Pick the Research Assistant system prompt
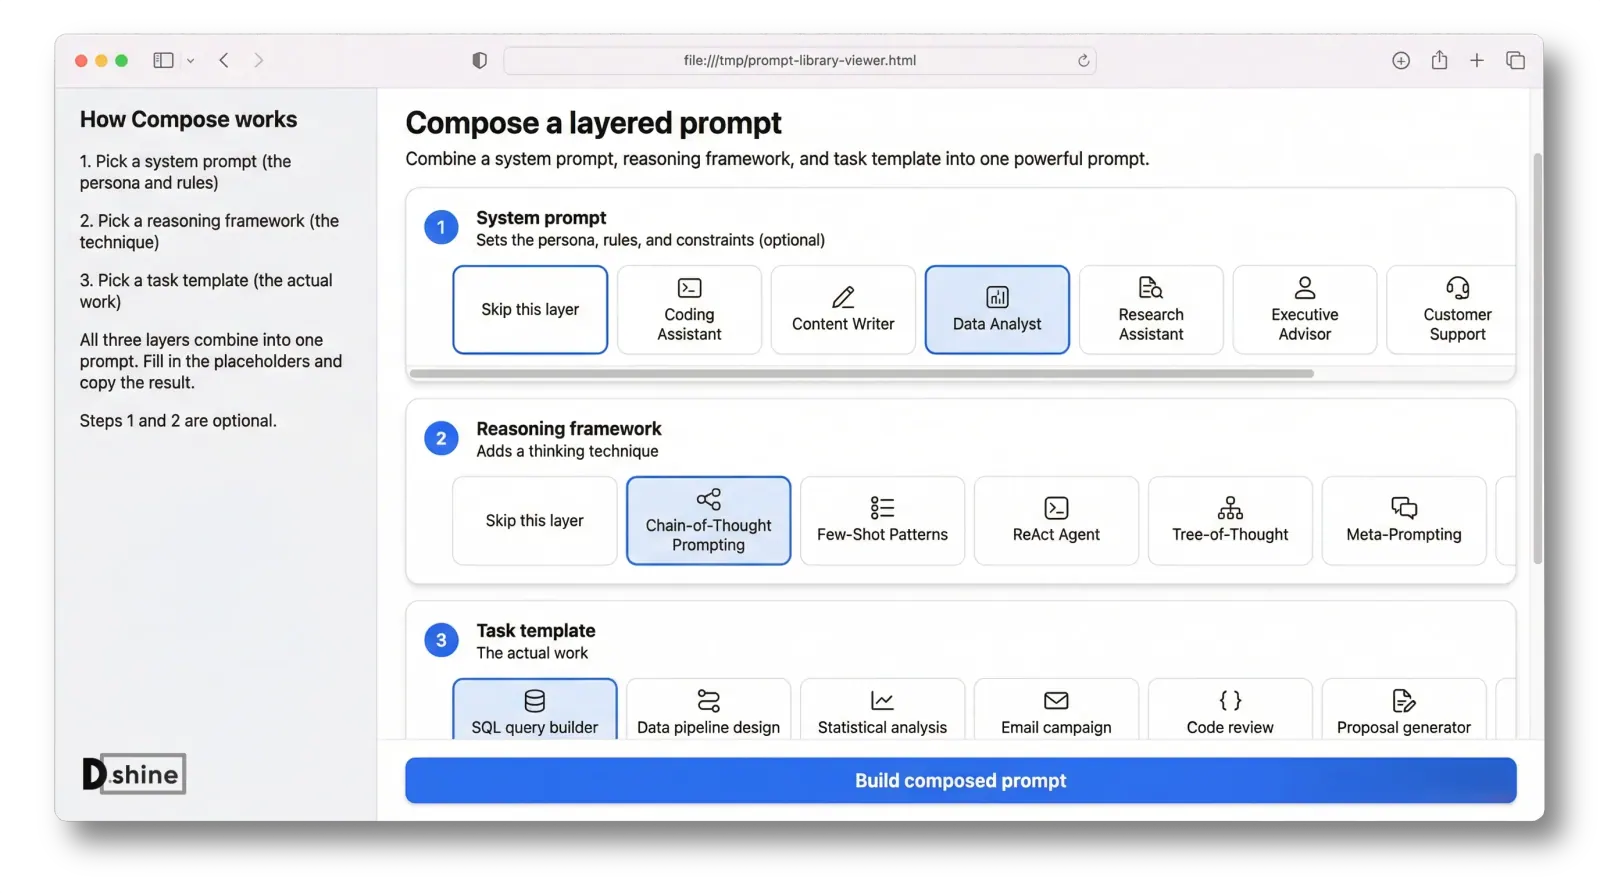 click(x=1151, y=310)
